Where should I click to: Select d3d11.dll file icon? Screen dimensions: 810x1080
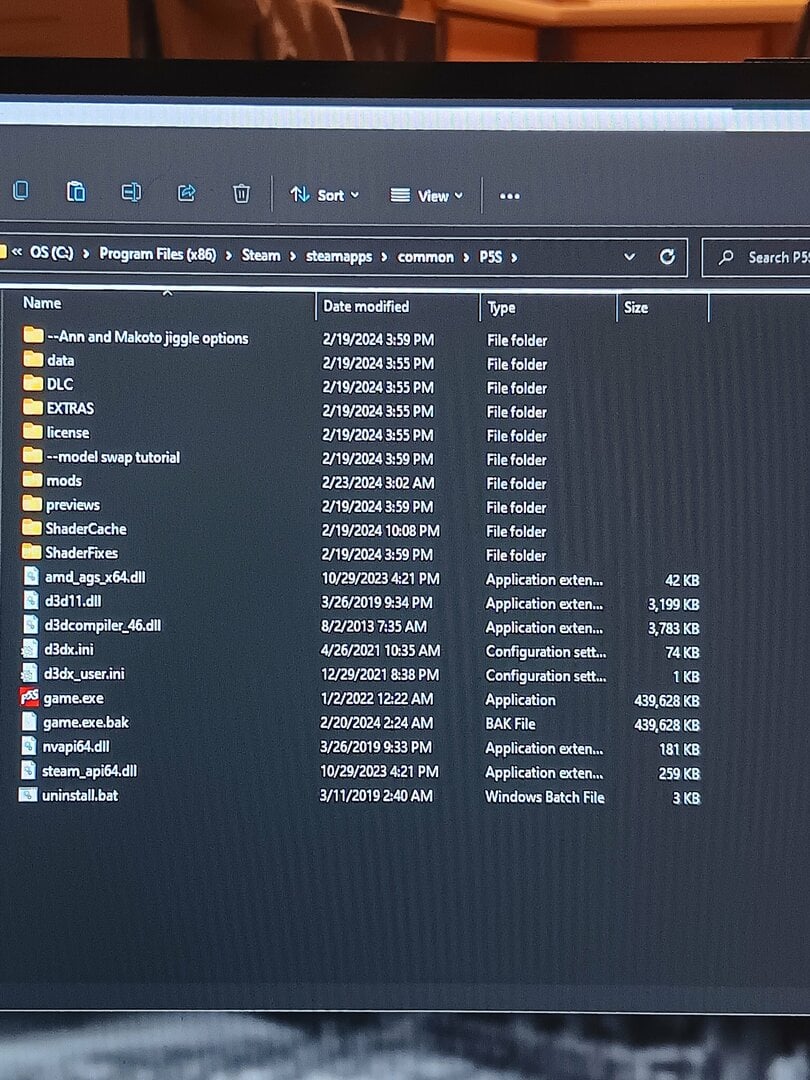[x=32, y=600]
